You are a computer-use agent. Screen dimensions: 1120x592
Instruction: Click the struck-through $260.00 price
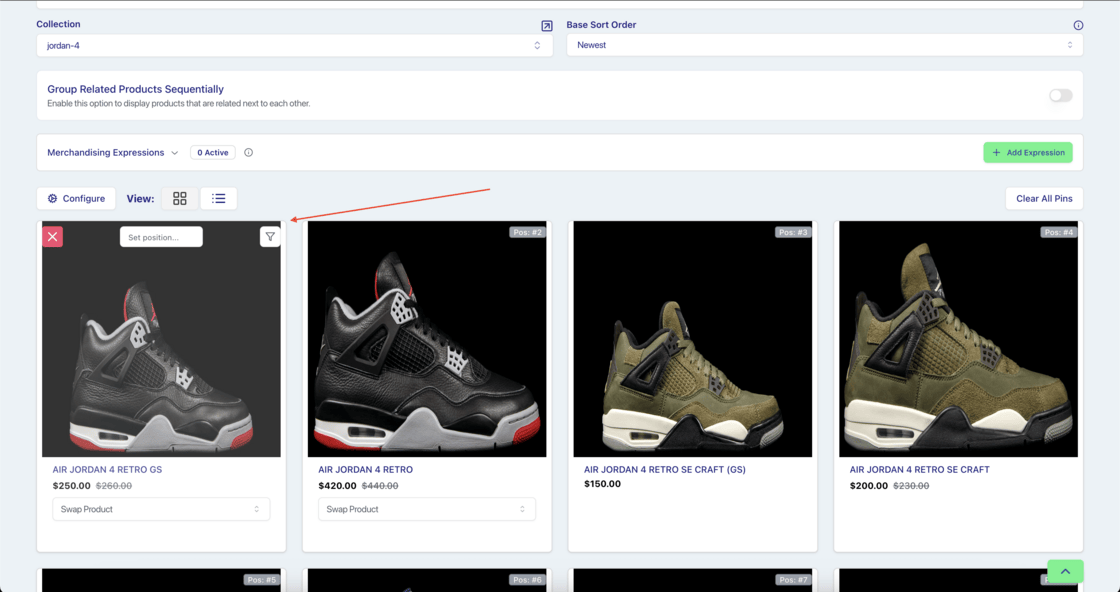pos(114,486)
